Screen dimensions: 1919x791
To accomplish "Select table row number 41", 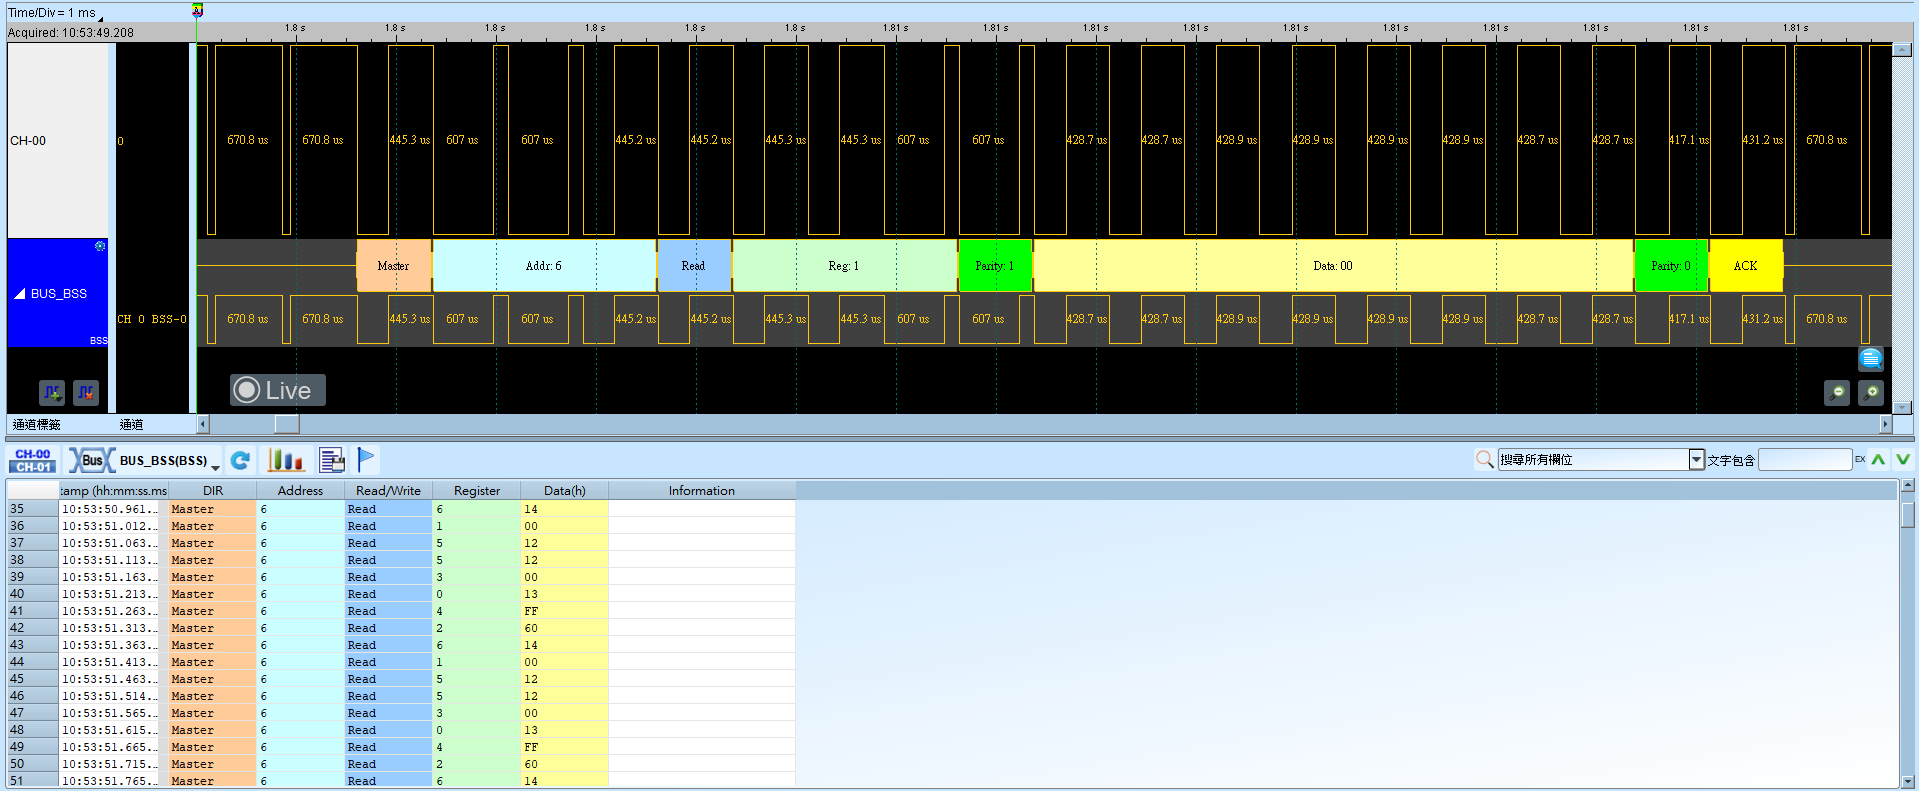I will click(x=32, y=611).
